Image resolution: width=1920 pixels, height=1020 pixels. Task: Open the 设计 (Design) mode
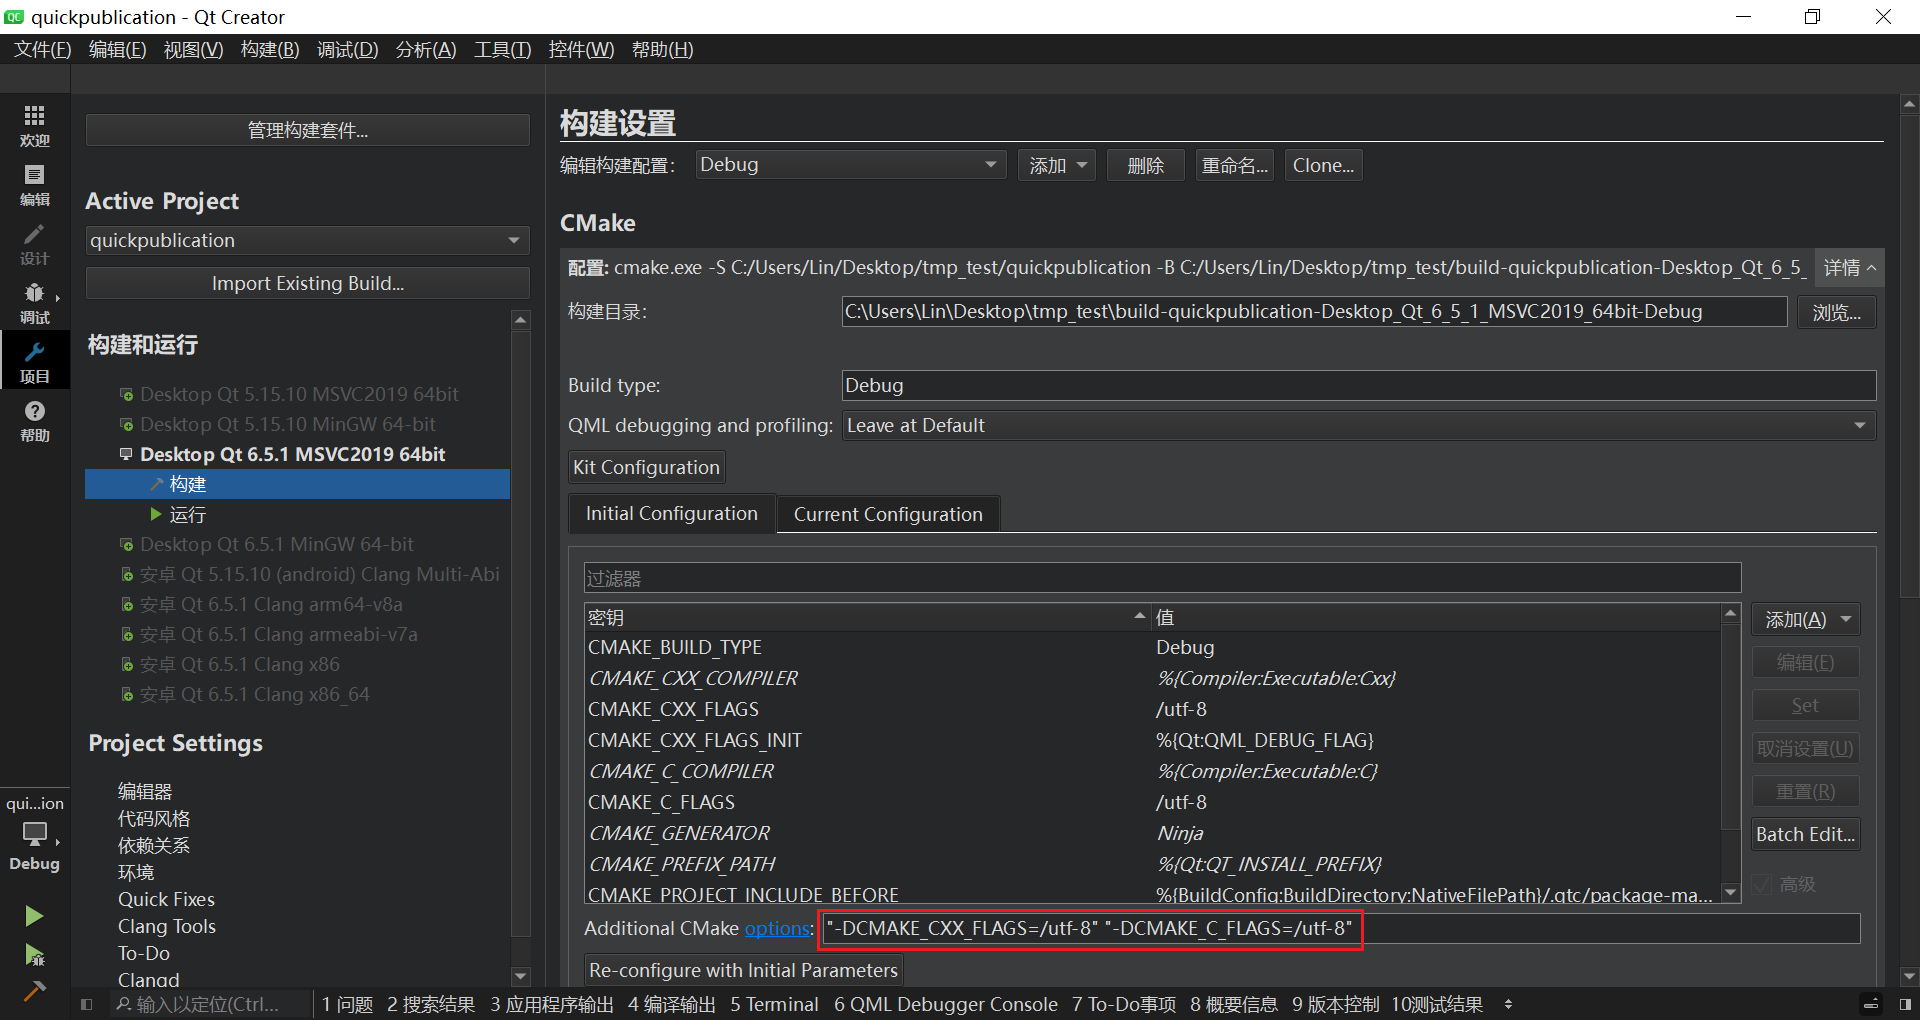[35, 245]
